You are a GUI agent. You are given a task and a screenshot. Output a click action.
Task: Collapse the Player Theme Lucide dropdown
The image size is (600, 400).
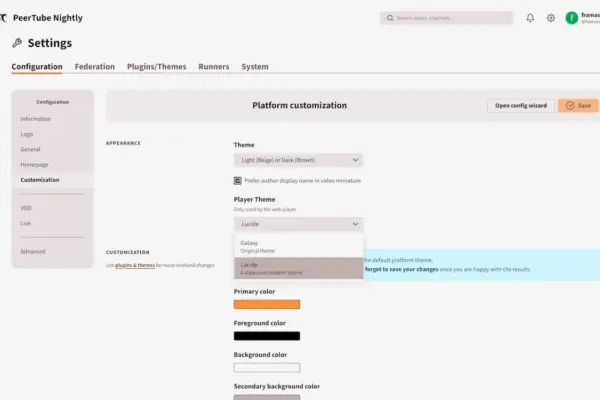(298, 224)
